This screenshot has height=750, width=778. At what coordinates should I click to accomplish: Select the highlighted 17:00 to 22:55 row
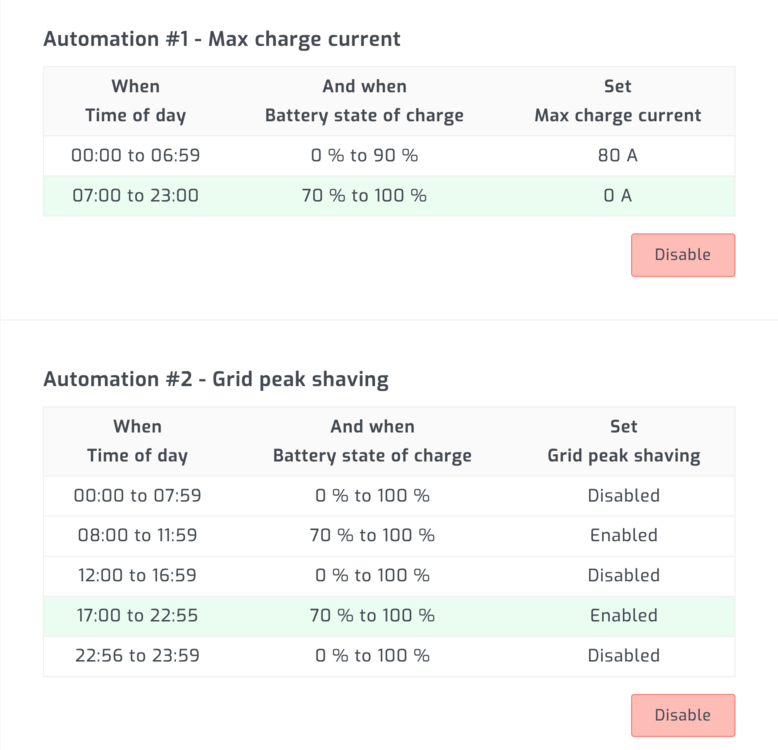137,615
